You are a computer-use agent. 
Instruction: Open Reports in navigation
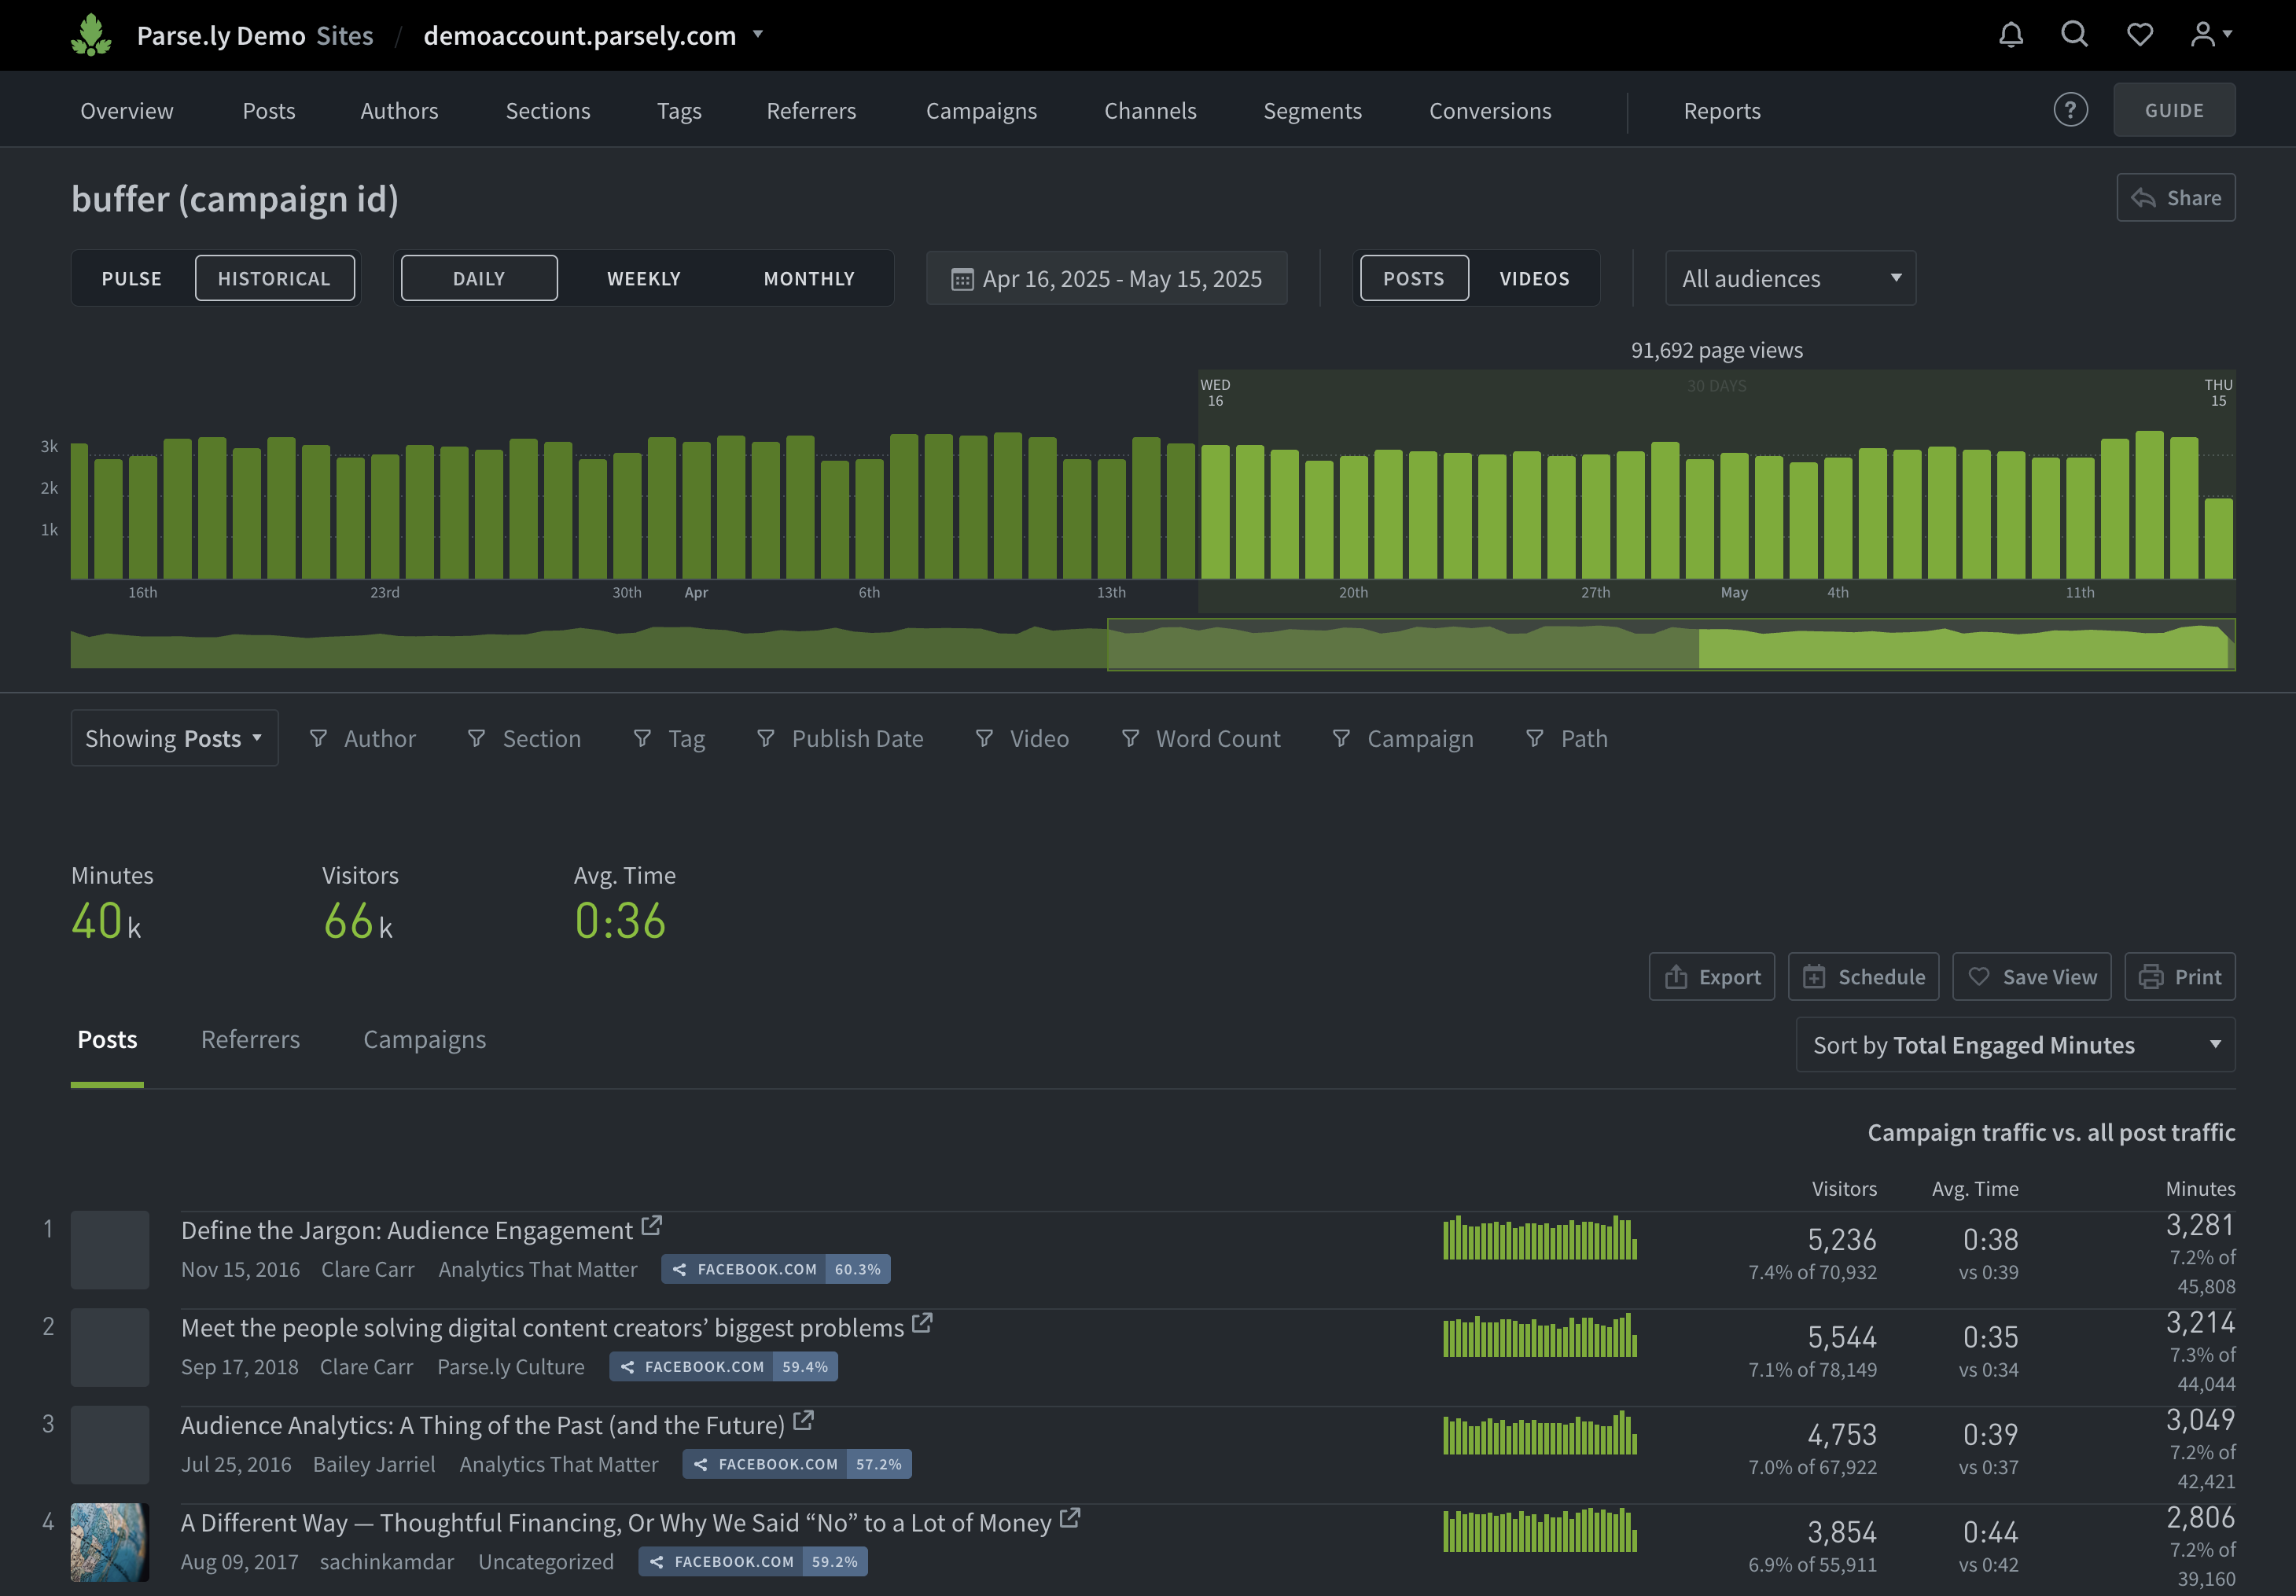[1722, 110]
